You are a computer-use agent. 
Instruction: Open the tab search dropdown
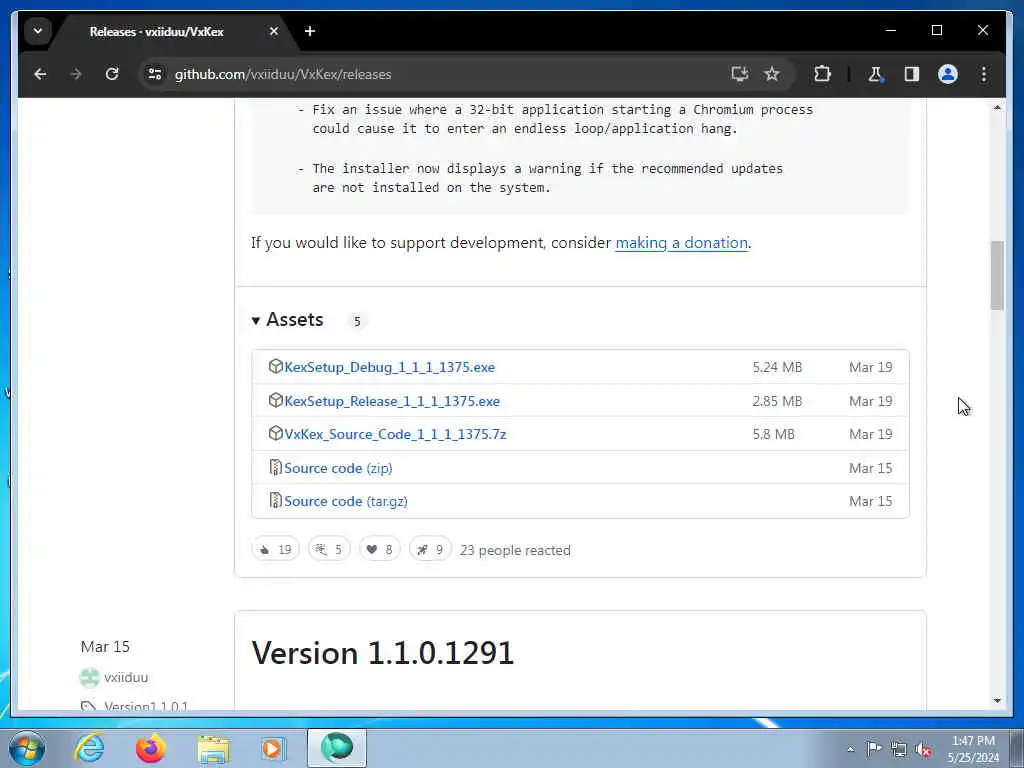(x=38, y=31)
